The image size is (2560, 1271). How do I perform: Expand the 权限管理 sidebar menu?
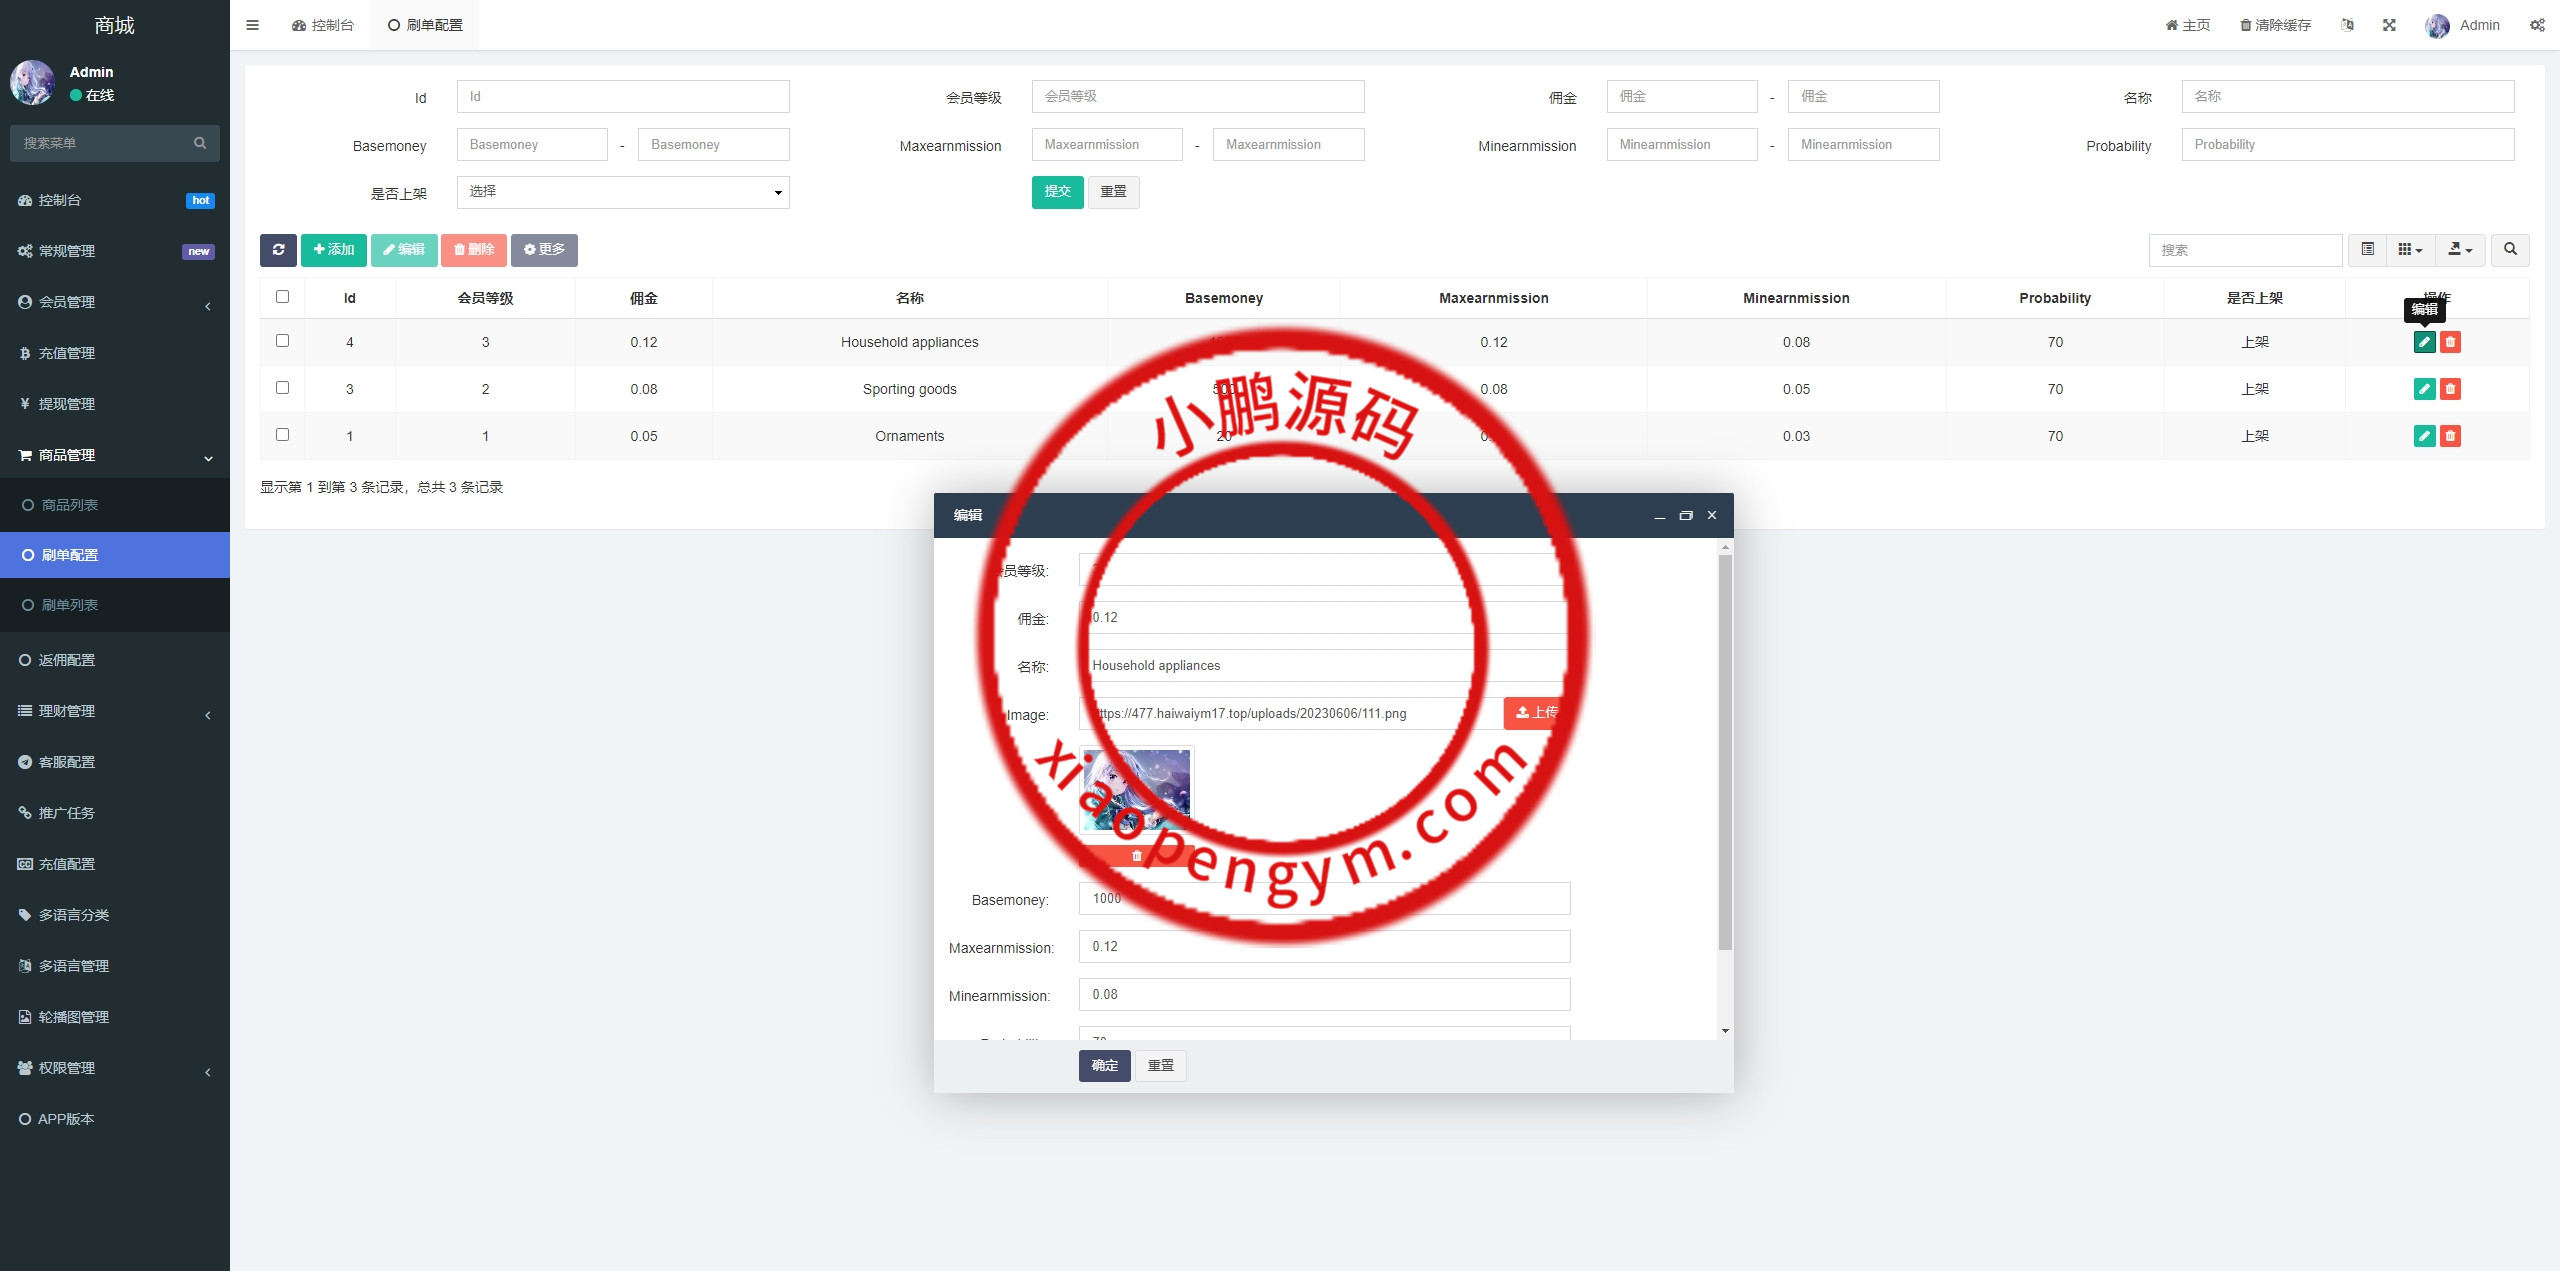coord(115,1068)
